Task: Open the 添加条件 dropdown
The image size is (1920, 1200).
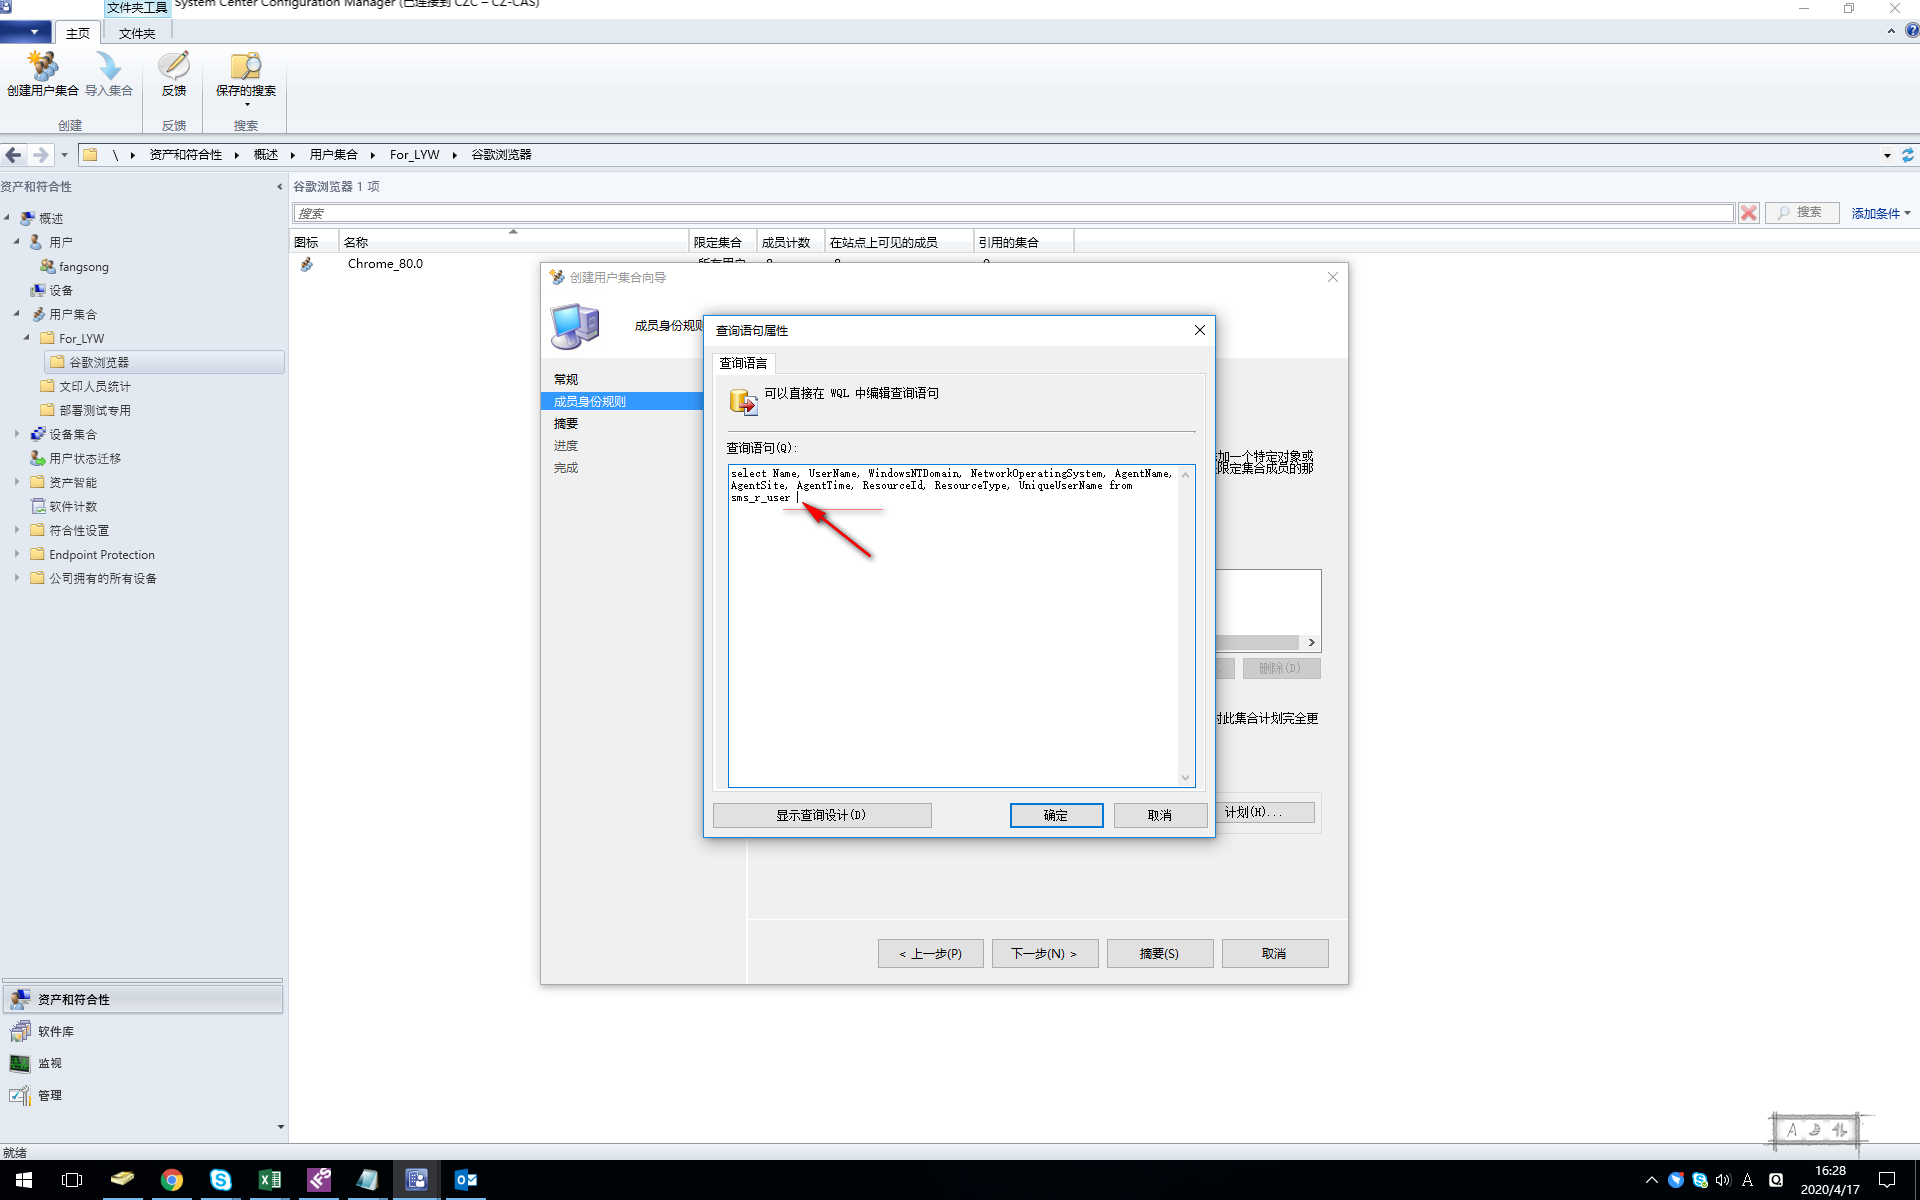Action: pyautogui.click(x=1881, y=213)
